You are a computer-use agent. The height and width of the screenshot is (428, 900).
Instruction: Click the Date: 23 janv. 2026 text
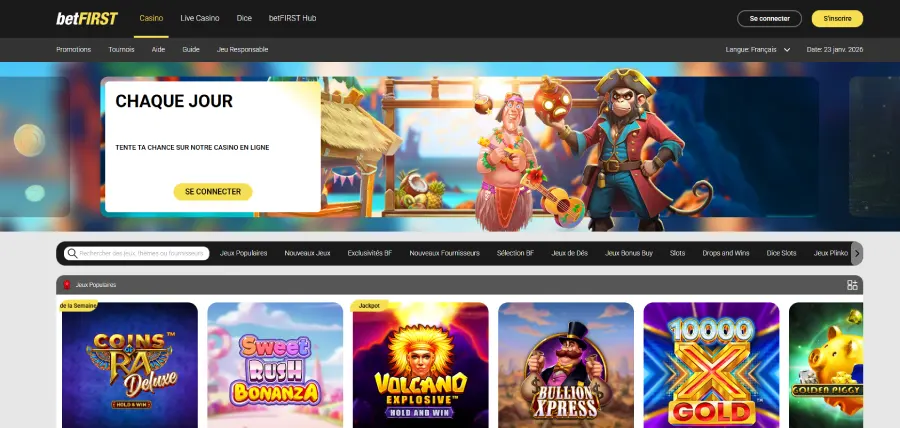coord(835,49)
